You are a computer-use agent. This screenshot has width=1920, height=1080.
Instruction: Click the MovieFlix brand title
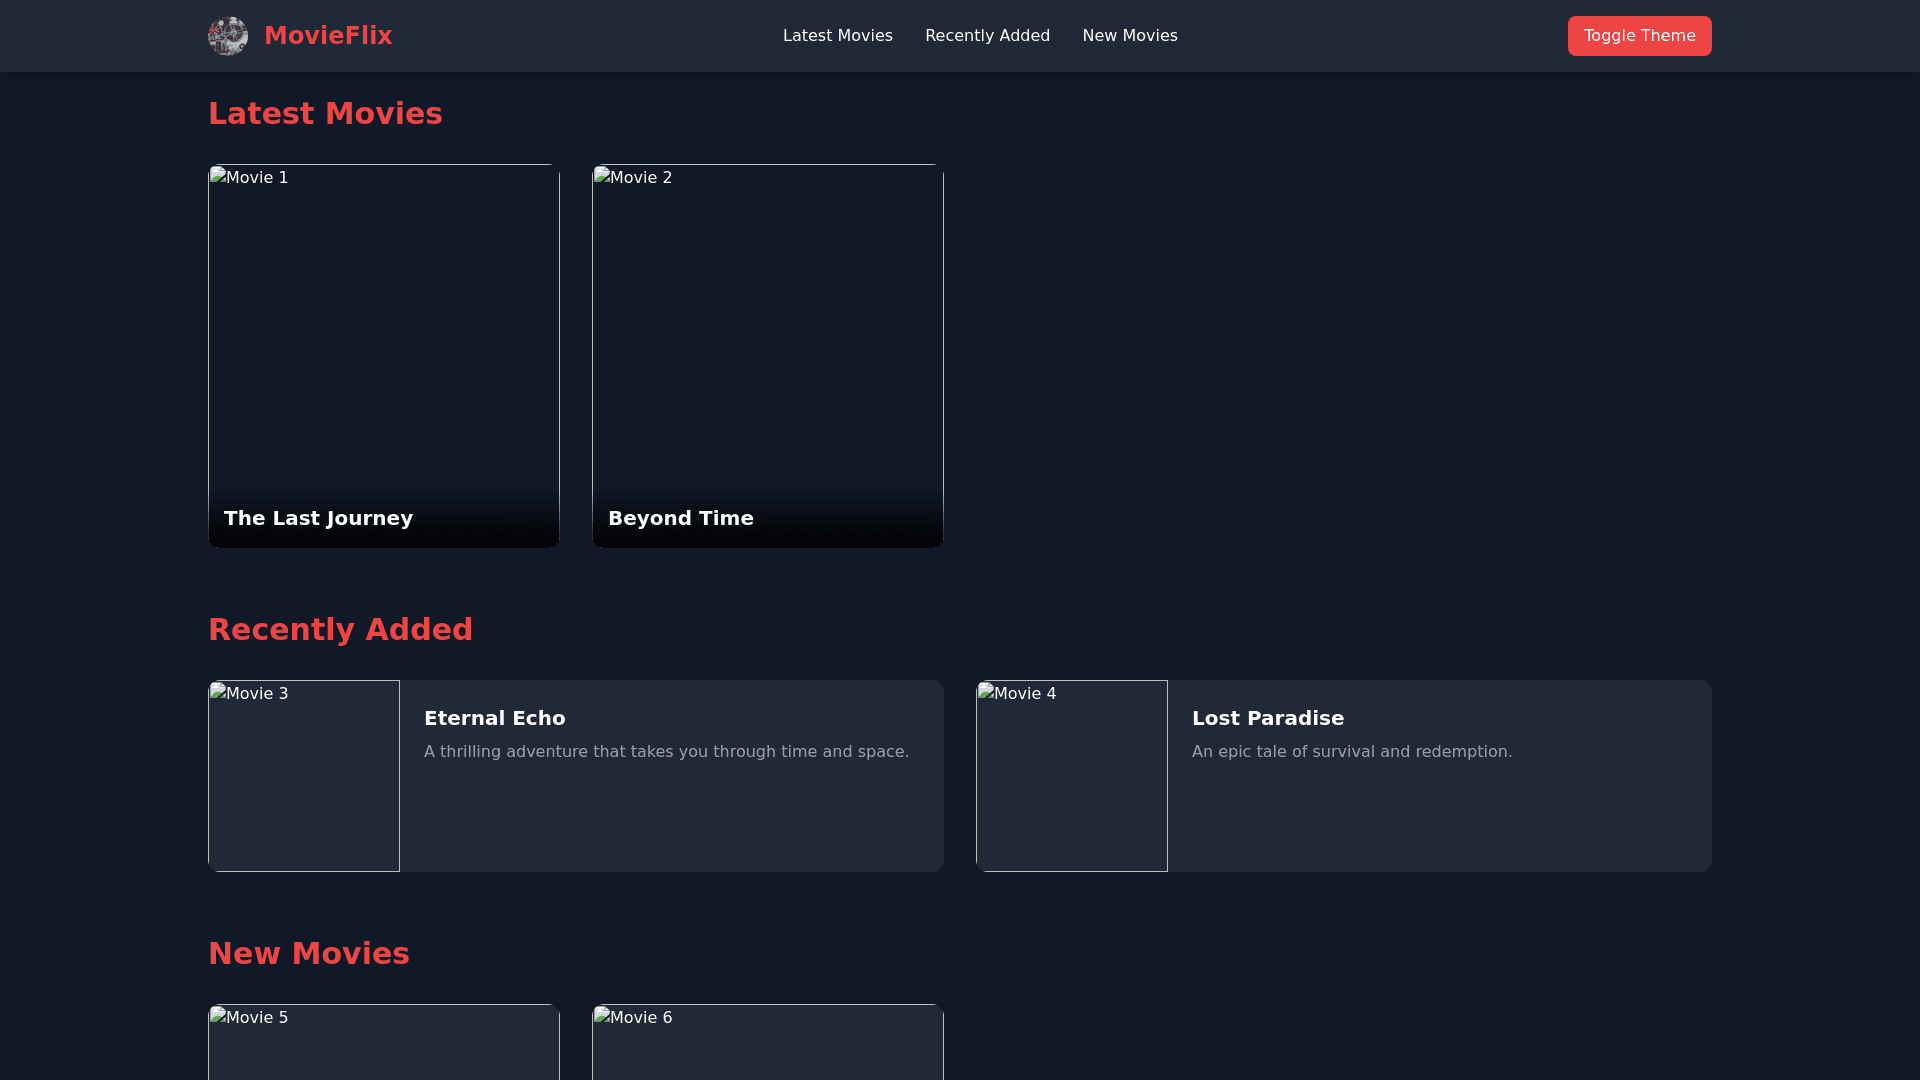coord(328,36)
